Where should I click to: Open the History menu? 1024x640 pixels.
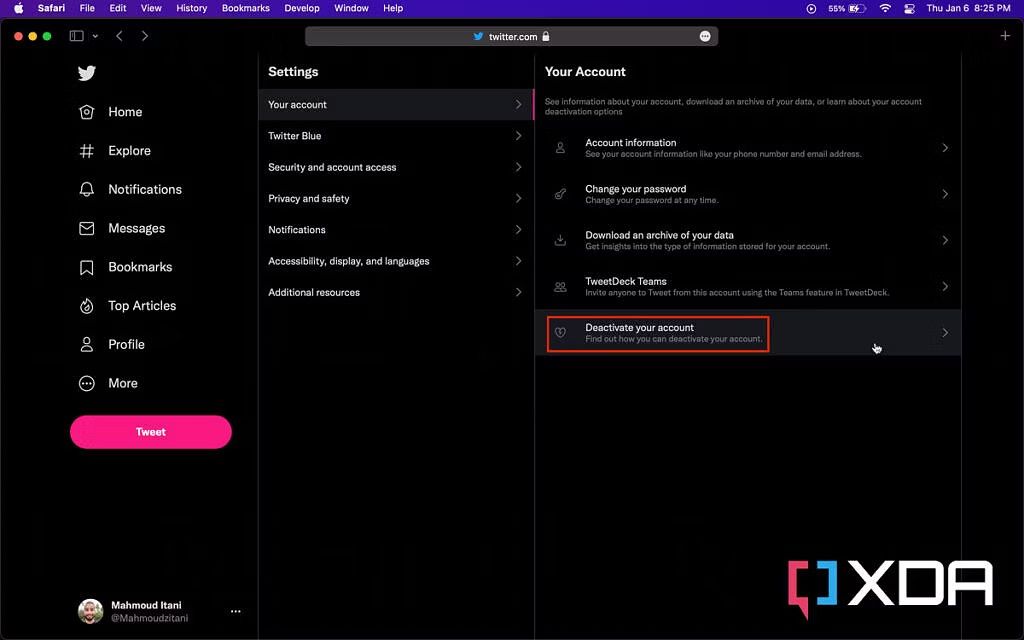(191, 8)
